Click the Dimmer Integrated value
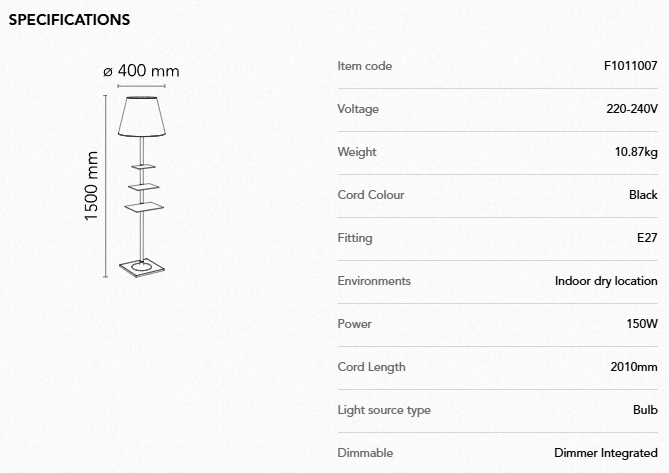The image size is (669, 473). pyautogui.click(x=606, y=453)
